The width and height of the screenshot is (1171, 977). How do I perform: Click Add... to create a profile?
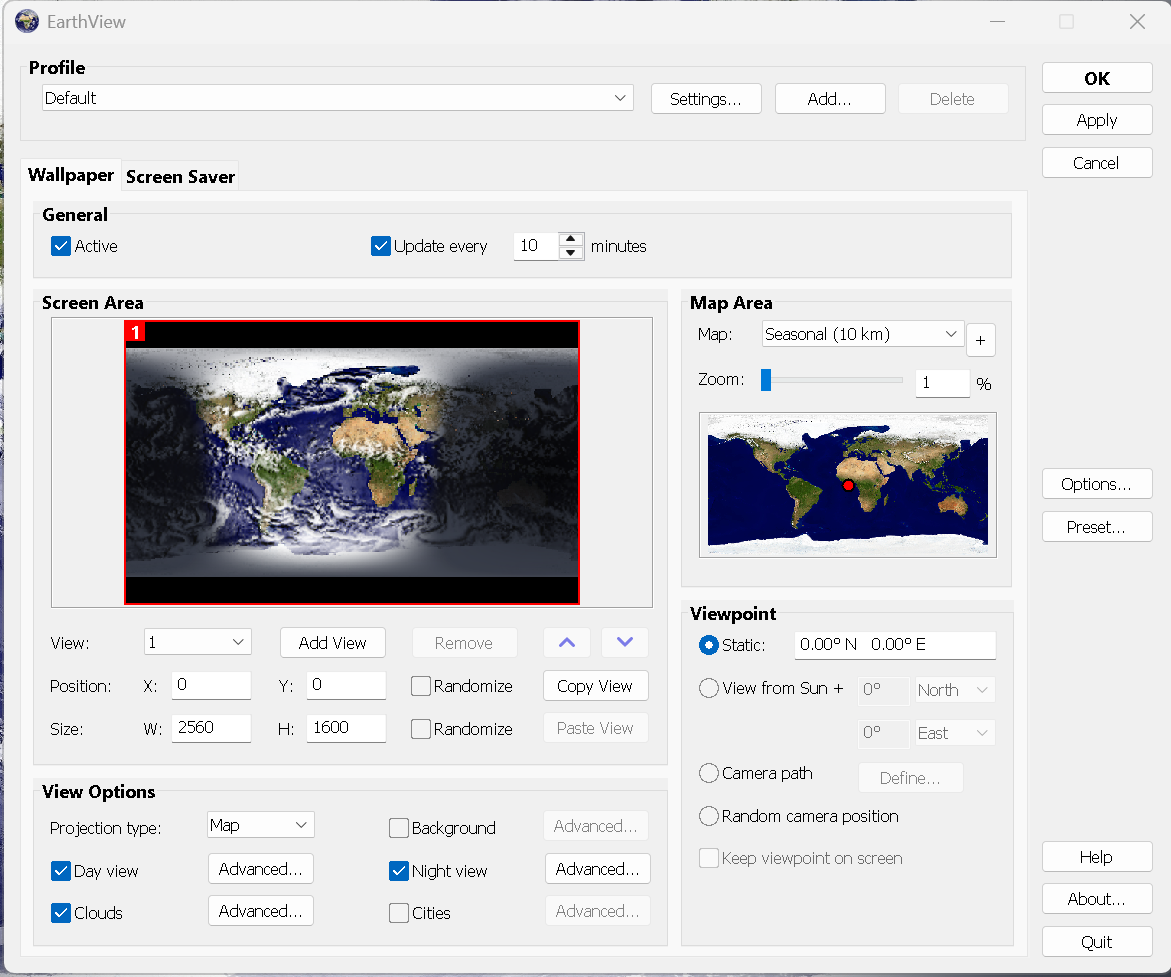tap(830, 99)
